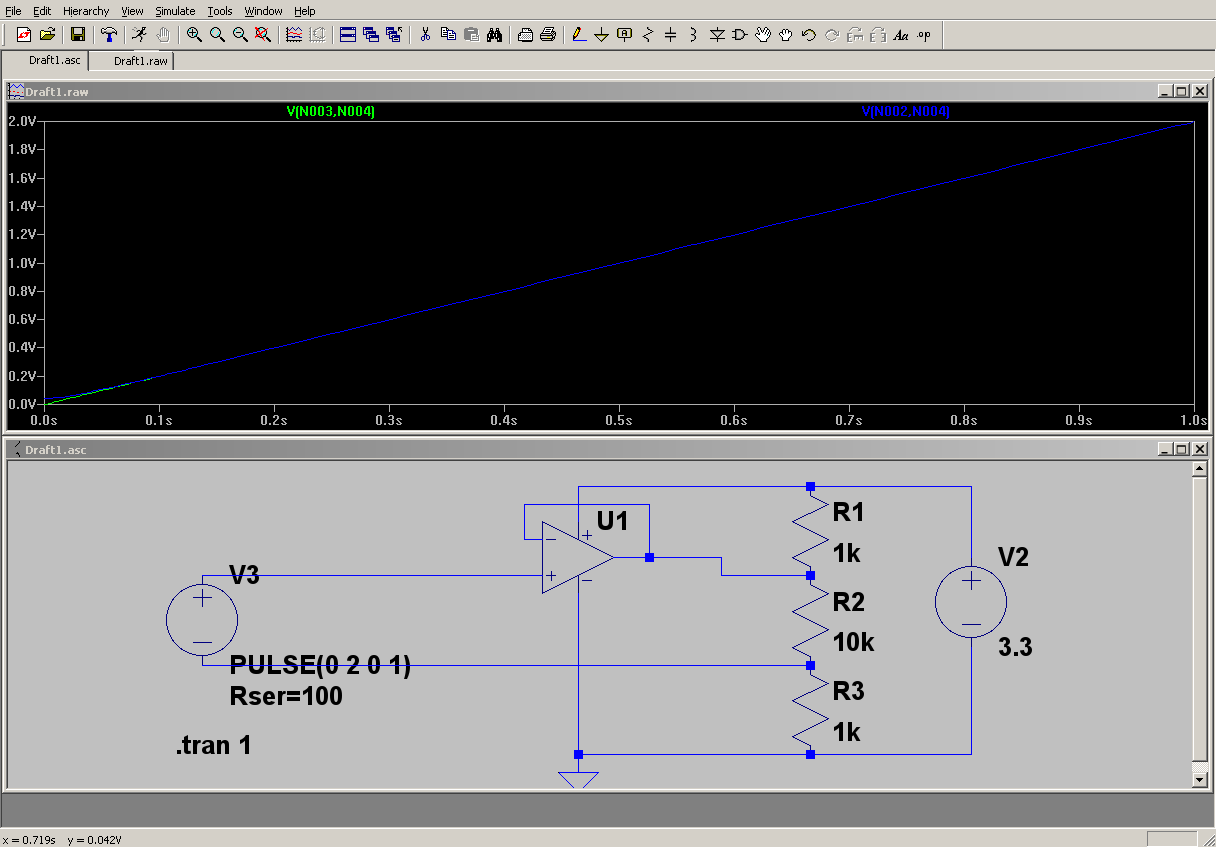Open the Simulate menu
The image size is (1216, 847).
tap(175, 11)
